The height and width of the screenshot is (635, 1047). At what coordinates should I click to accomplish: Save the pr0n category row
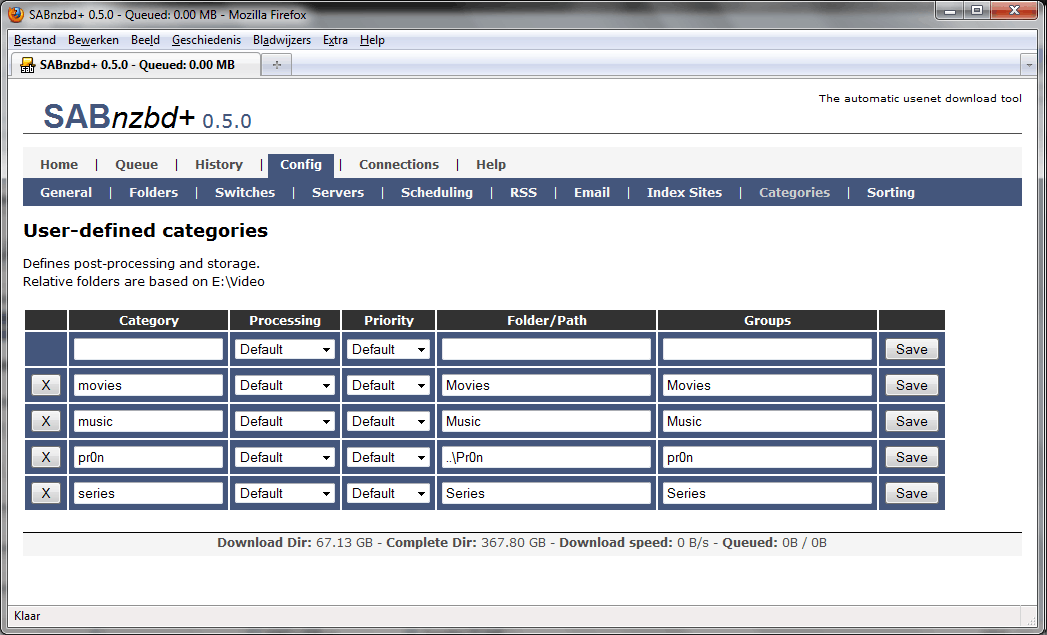[x=911, y=457]
